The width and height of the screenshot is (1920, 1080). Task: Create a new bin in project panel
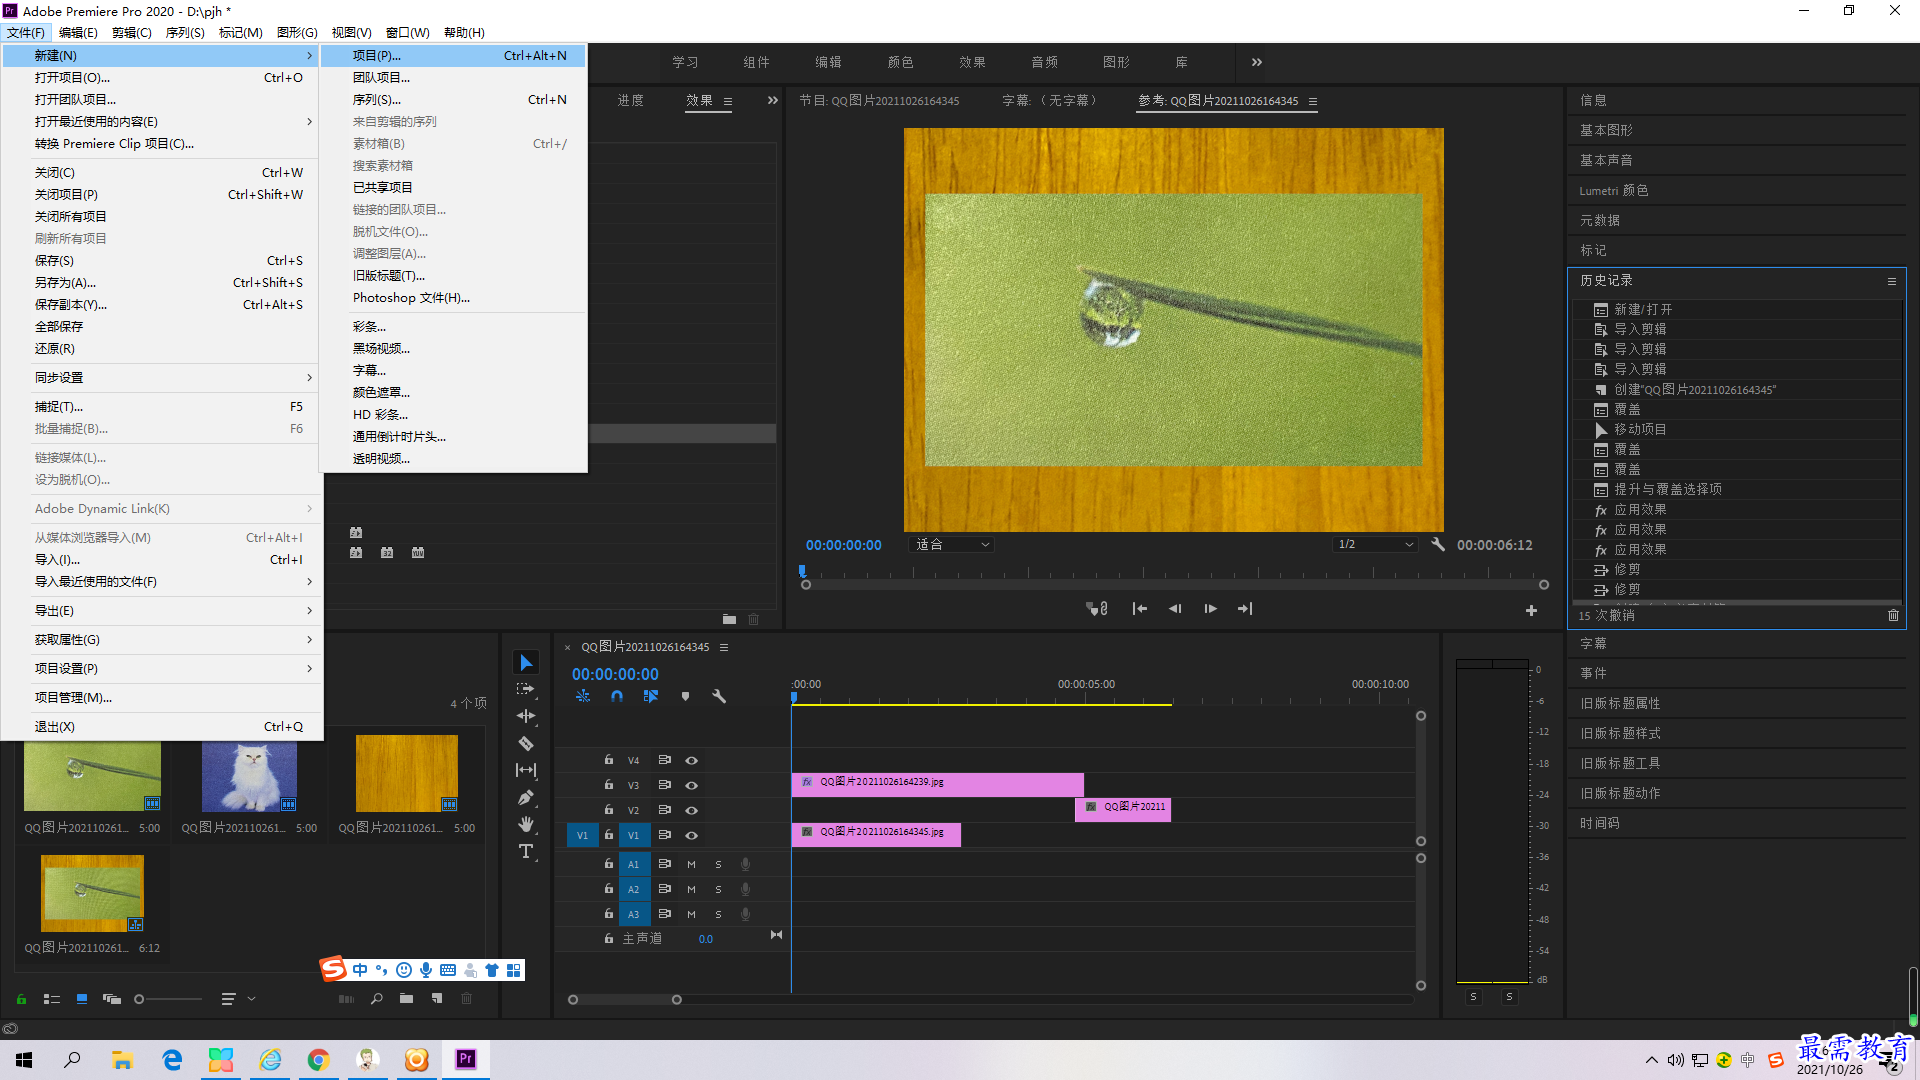(x=406, y=998)
